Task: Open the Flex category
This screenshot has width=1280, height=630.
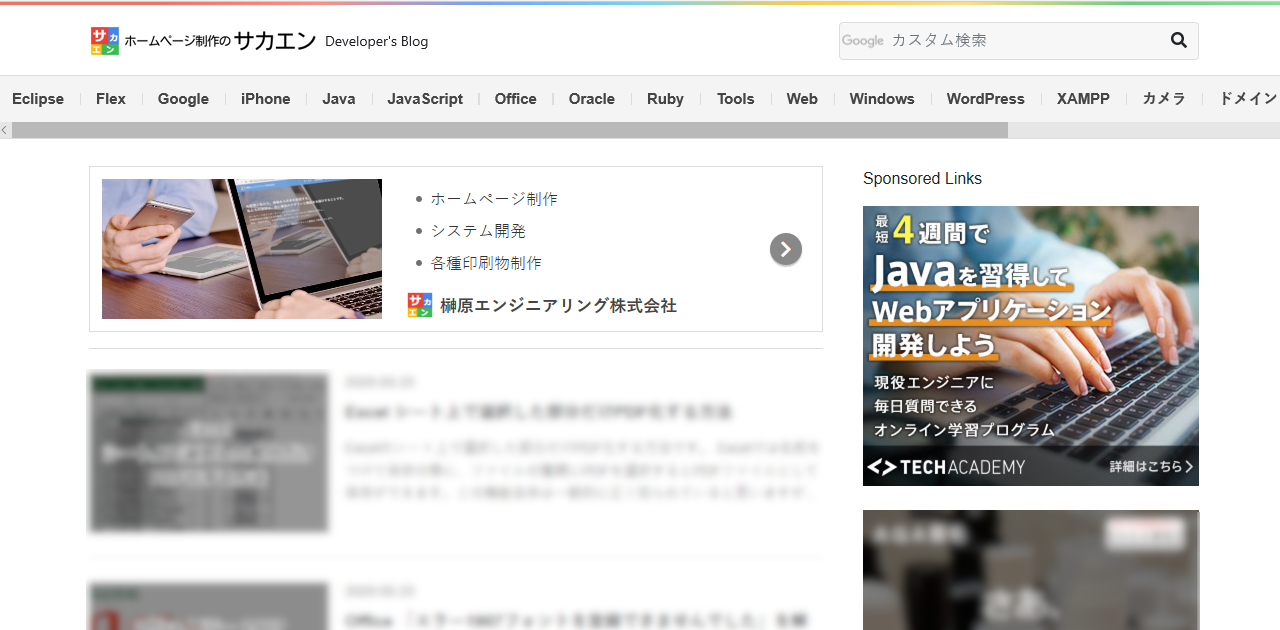Action: pos(111,99)
